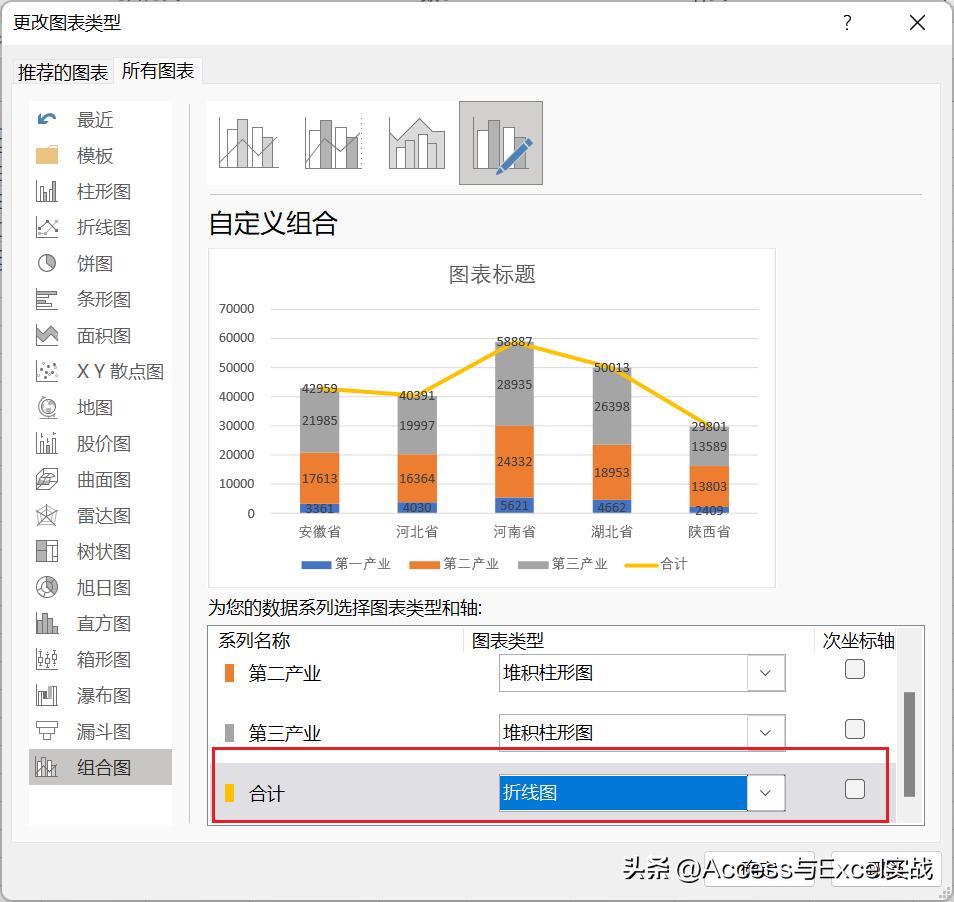Enable secondary axis for 第二产业 series
Image resolution: width=954 pixels, height=902 pixels.
pyautogui.click(x=855, y=668)
